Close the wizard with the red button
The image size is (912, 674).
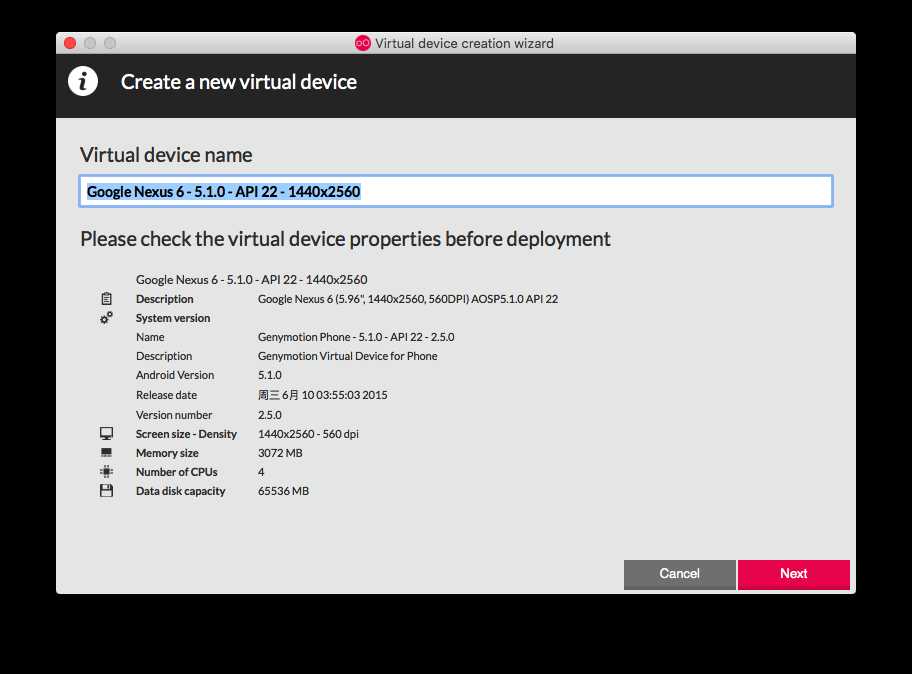(70, 44)
